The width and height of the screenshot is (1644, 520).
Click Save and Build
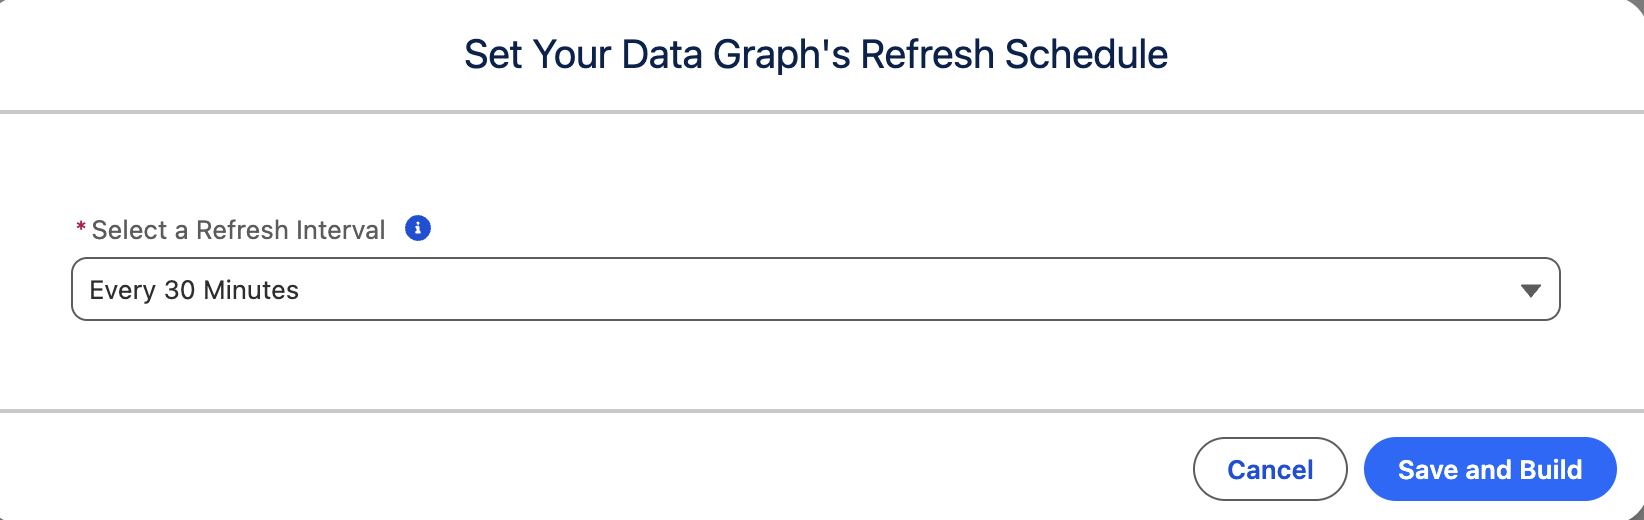(1489, 469)
